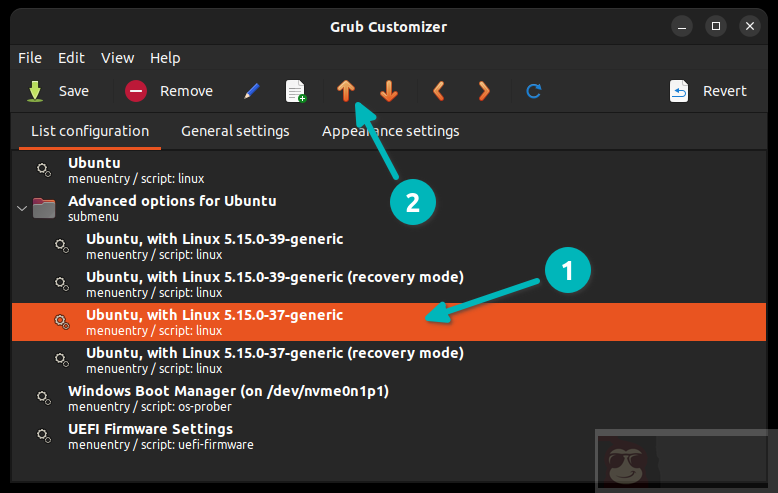This screenshot has height=493, width=778.
Task: Reload configuration with blue refresh icon
Action: (x=533, y=91)
